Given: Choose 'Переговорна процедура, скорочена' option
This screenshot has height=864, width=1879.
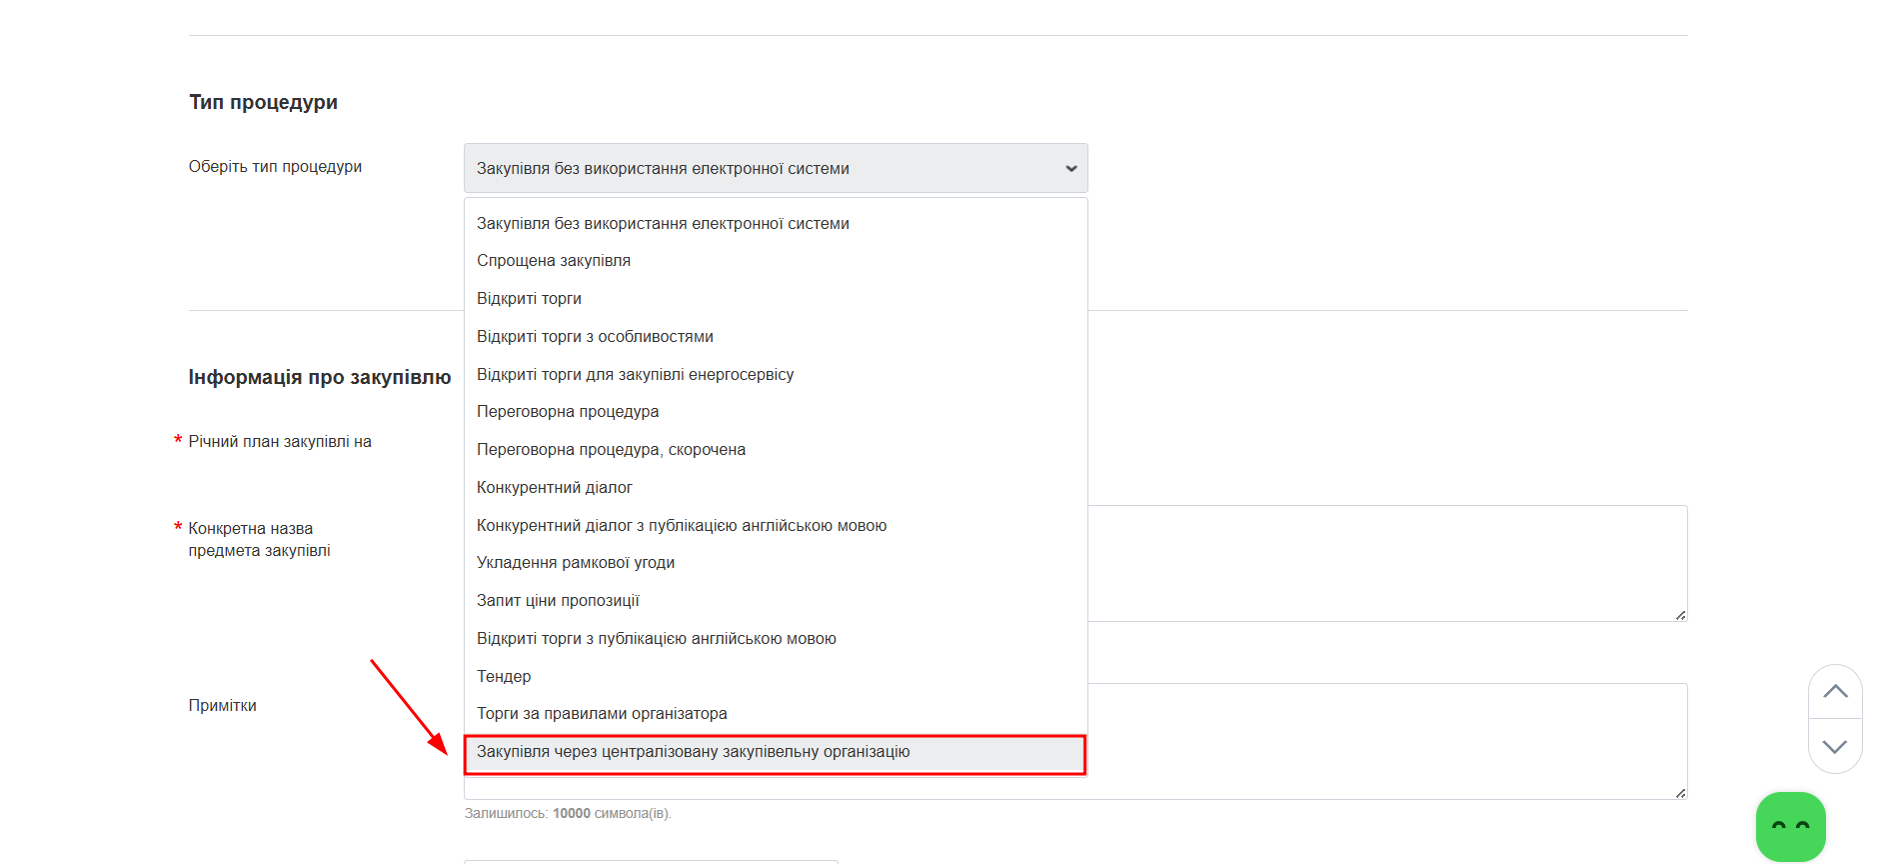Looking at the screenshot, I should (611, 450).
